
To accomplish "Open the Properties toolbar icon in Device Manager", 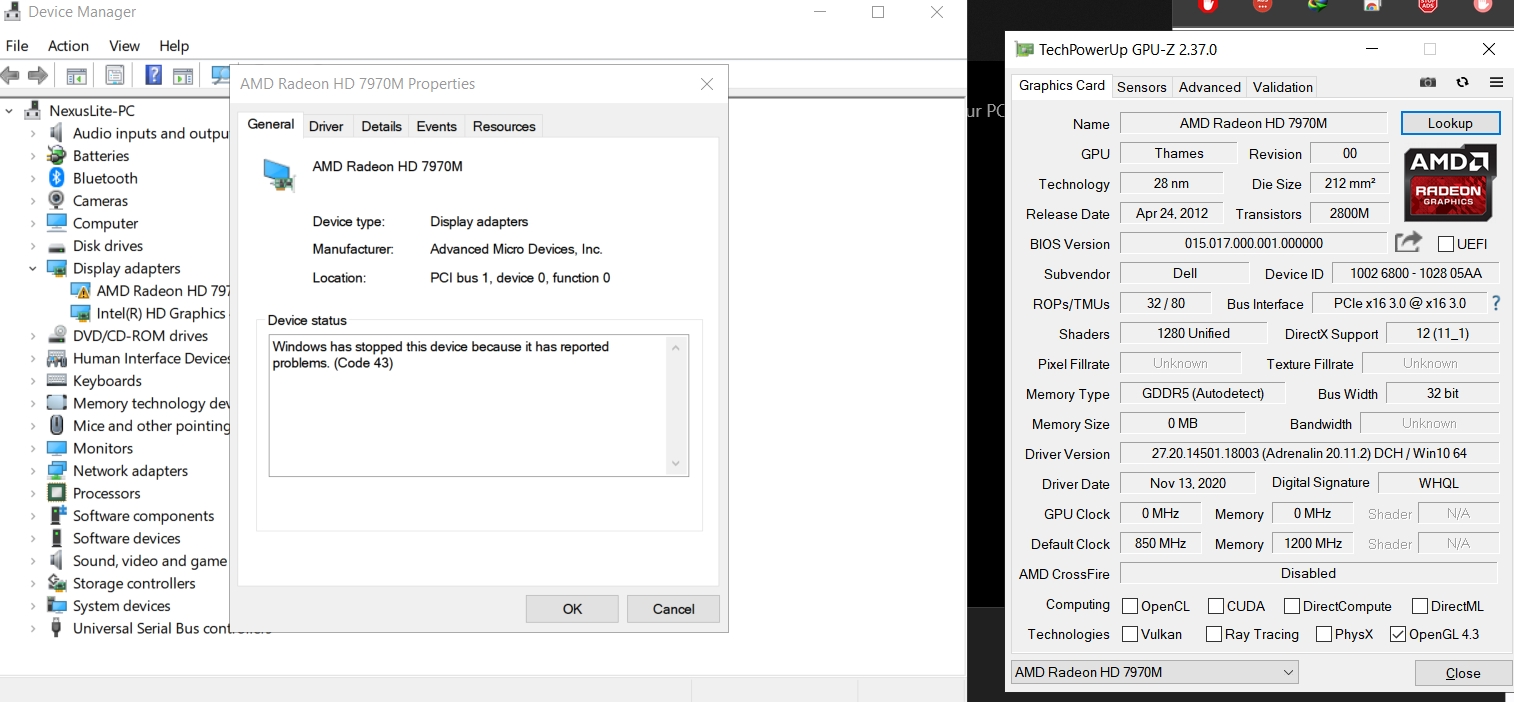I will pos(115,75).
